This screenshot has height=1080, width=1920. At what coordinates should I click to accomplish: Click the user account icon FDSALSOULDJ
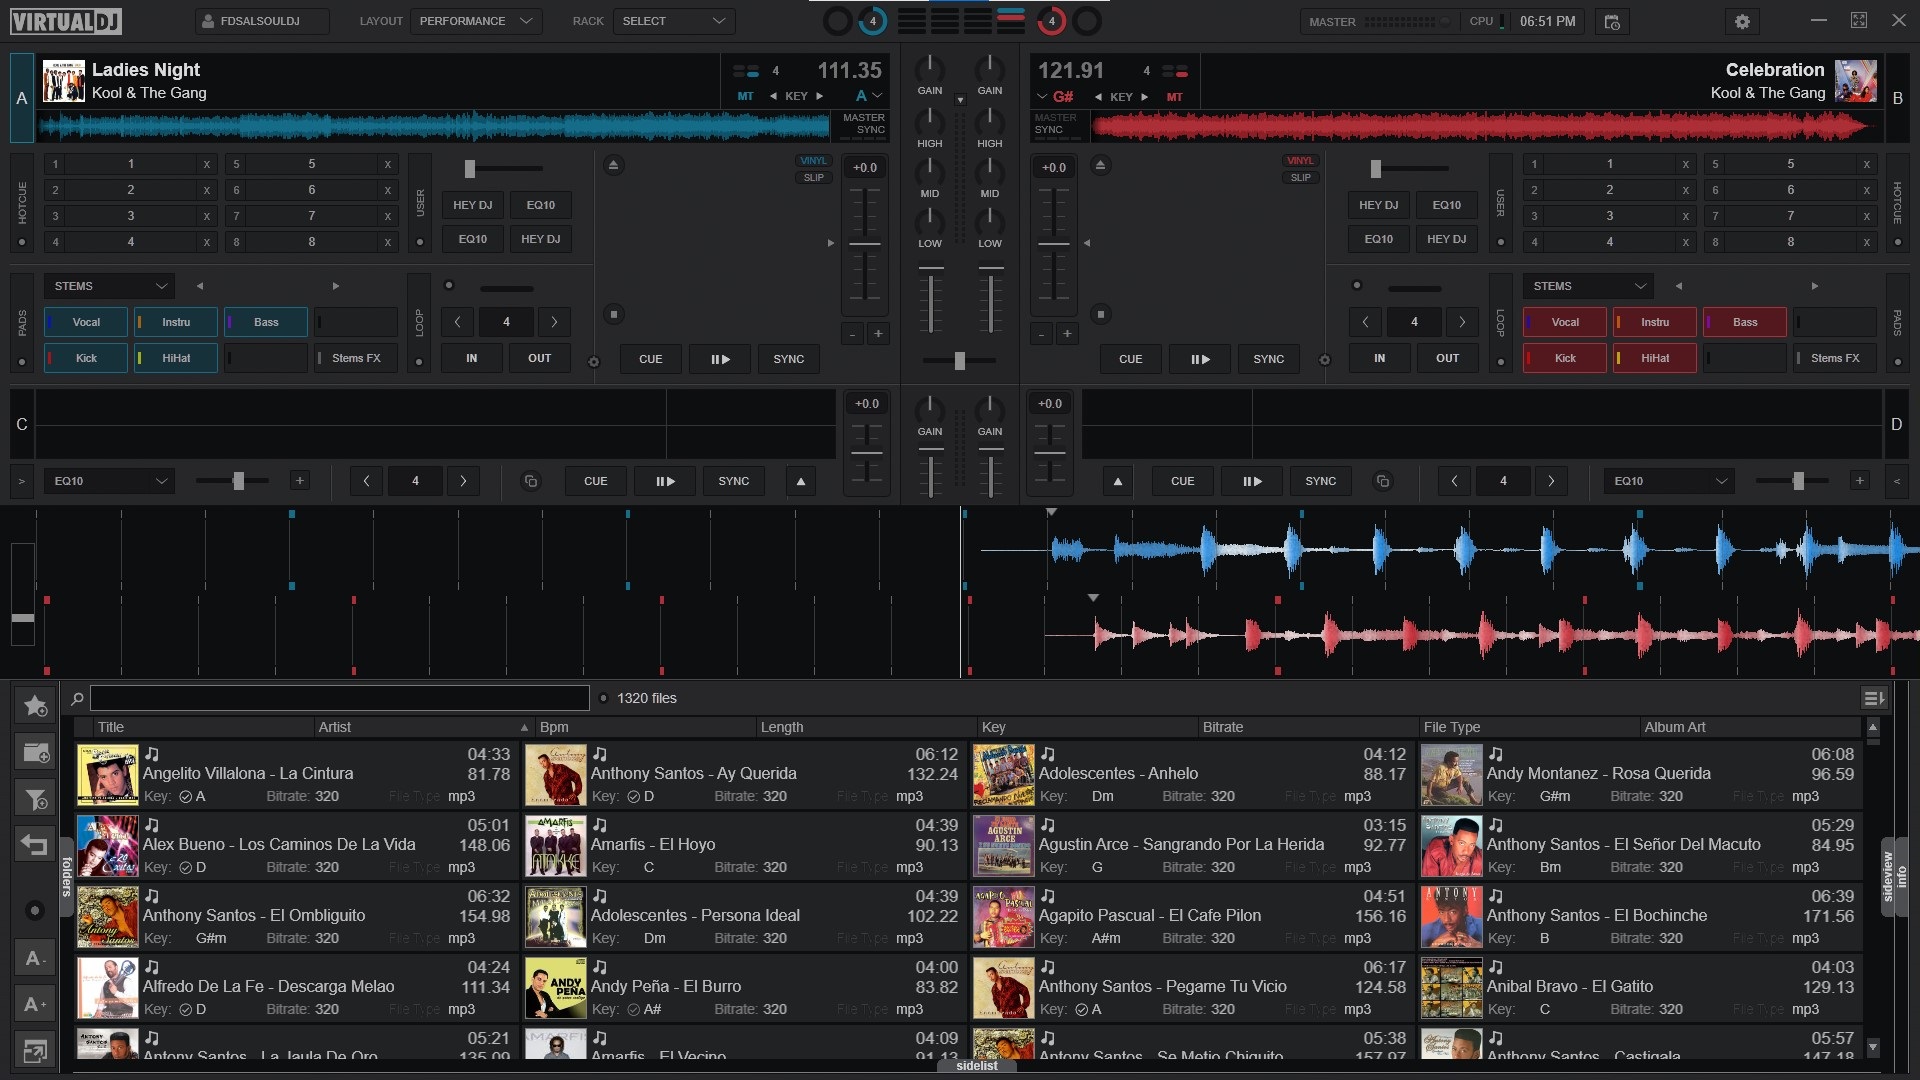(x=261, y=21)
